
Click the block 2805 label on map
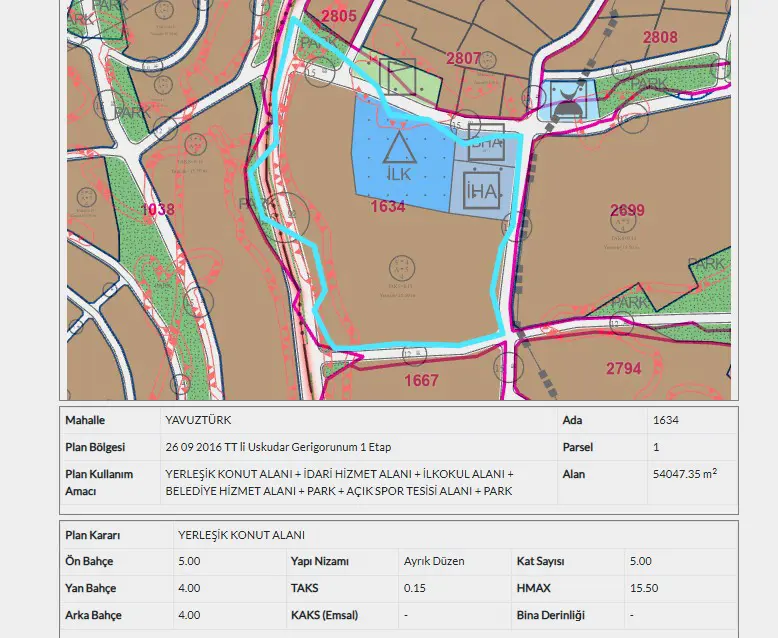click(x=339, y=16)
